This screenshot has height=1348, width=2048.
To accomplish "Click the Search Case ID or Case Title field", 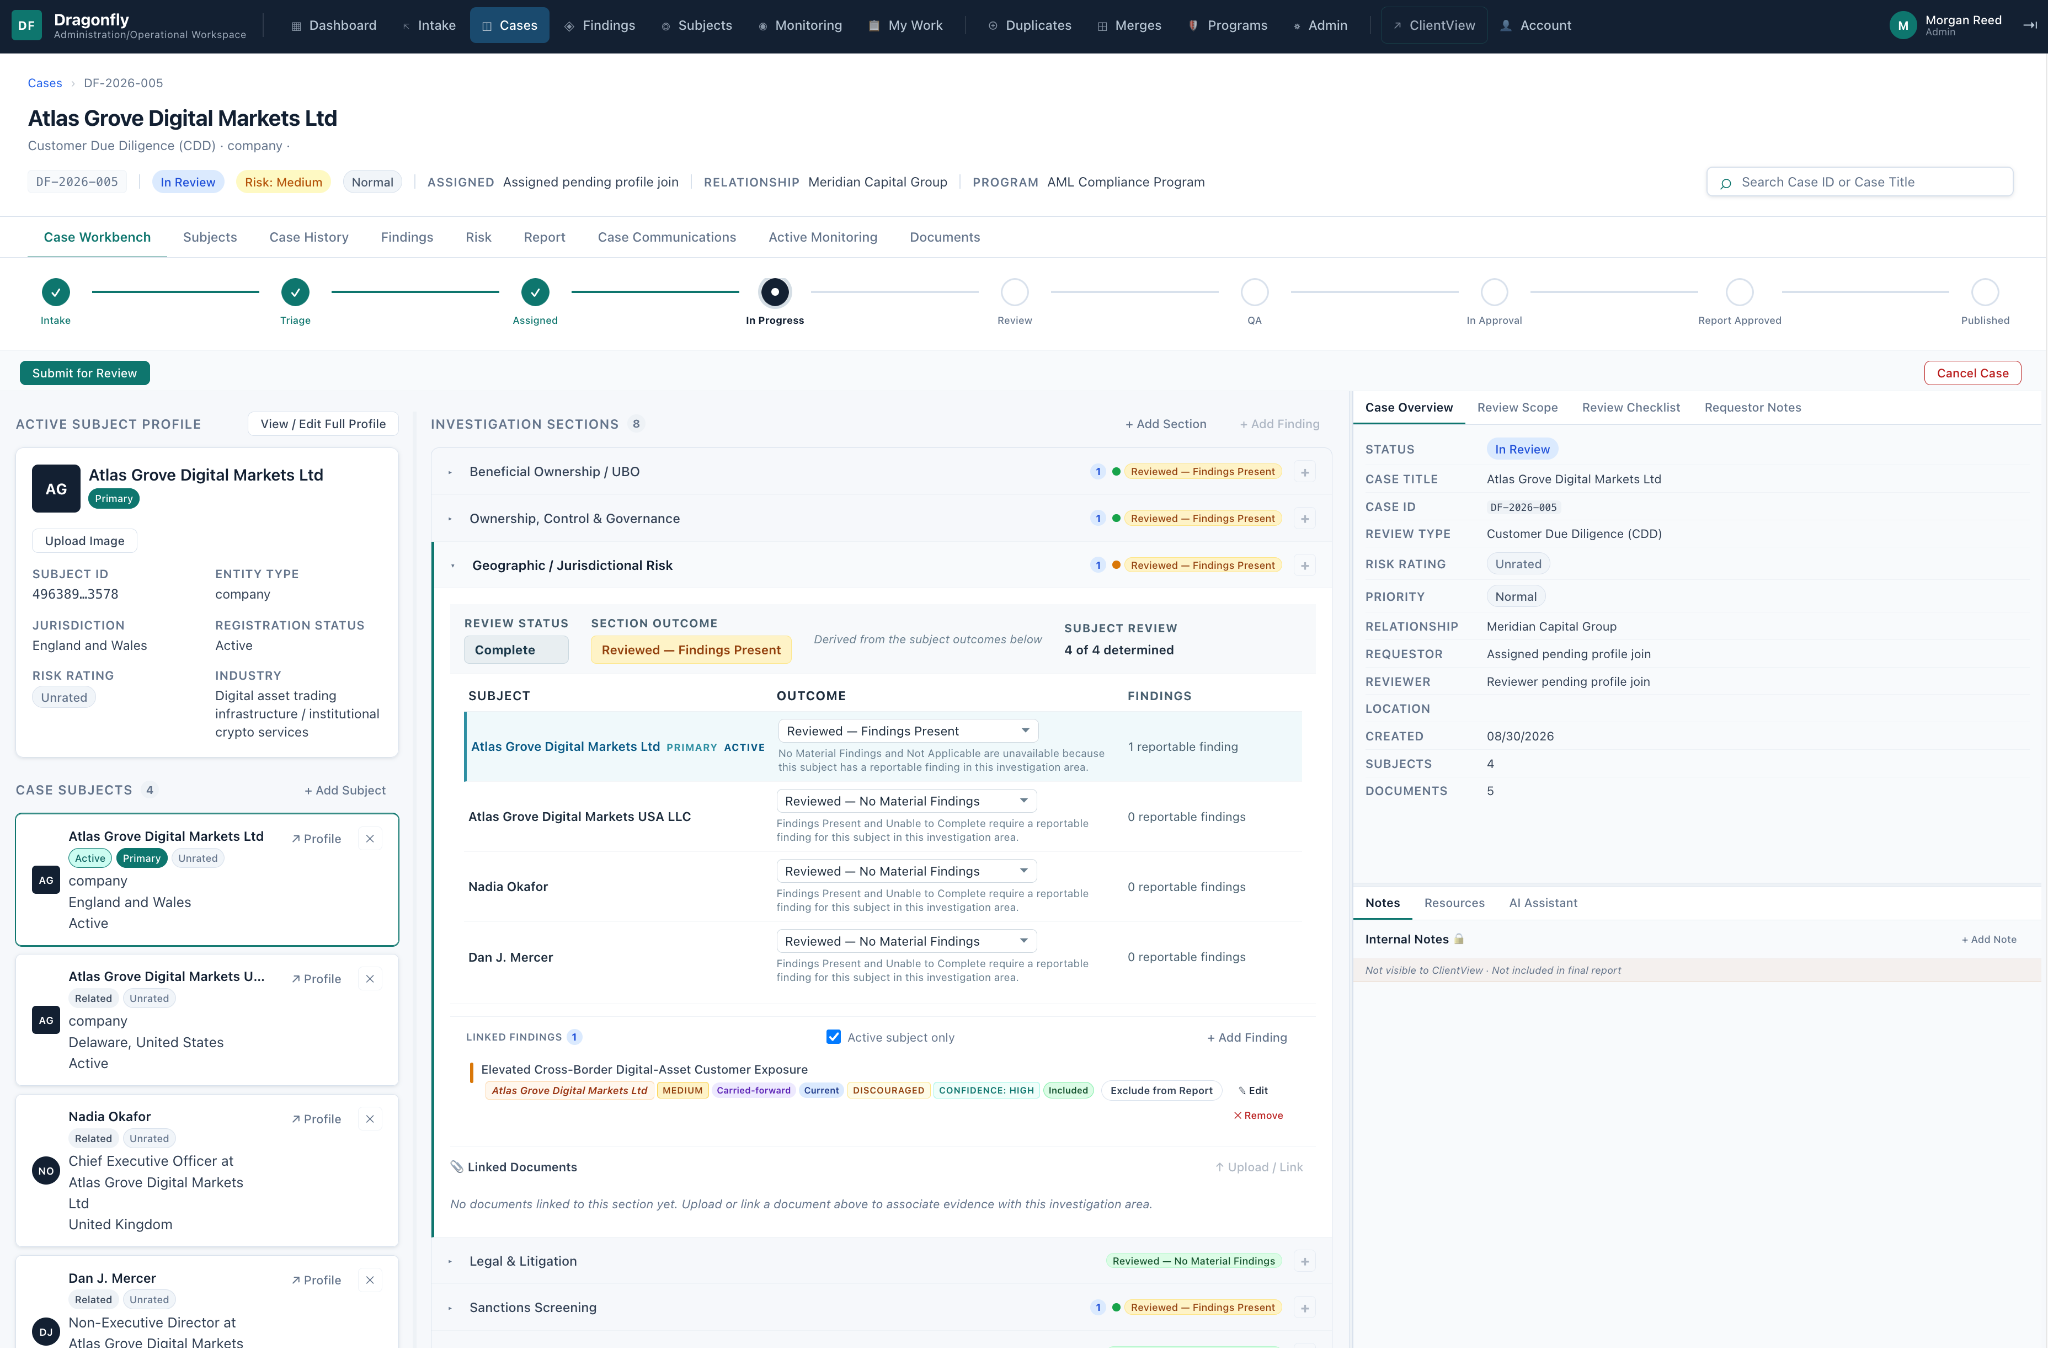I will 1860,182.
